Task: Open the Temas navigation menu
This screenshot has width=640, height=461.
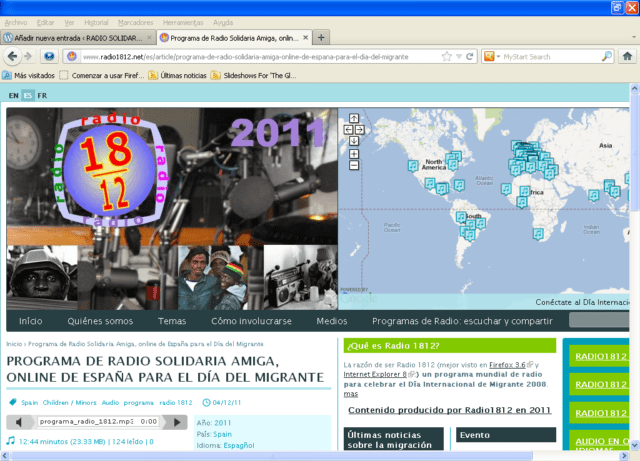Action: [172, 321]
